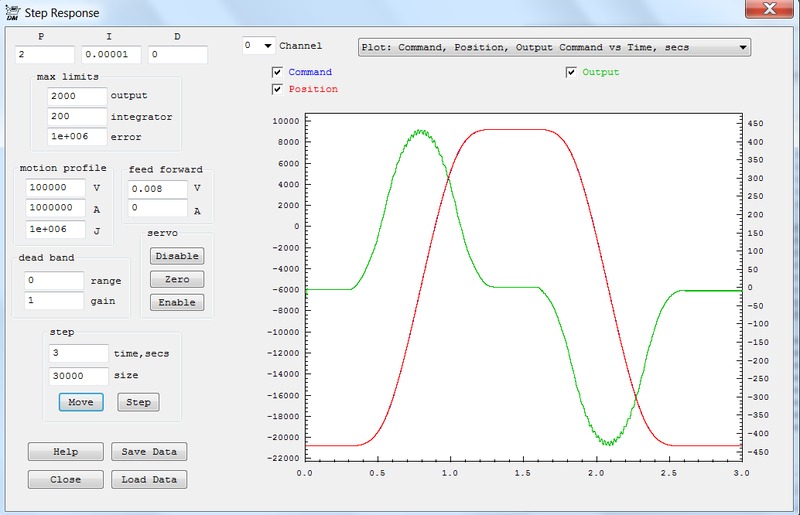800x515 pixels.
Task: Close the Step Response window
Action: tap(770, 9)
